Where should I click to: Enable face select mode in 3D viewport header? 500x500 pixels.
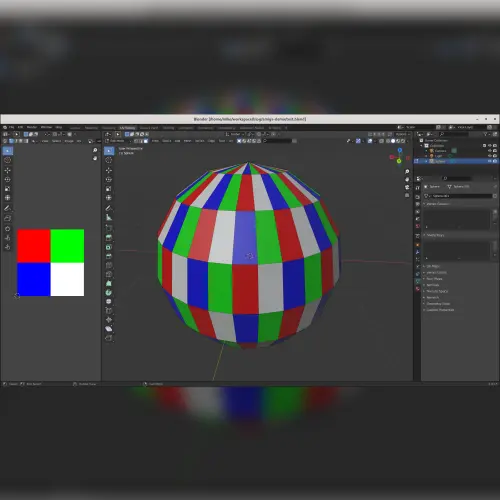tap(146, 141)
